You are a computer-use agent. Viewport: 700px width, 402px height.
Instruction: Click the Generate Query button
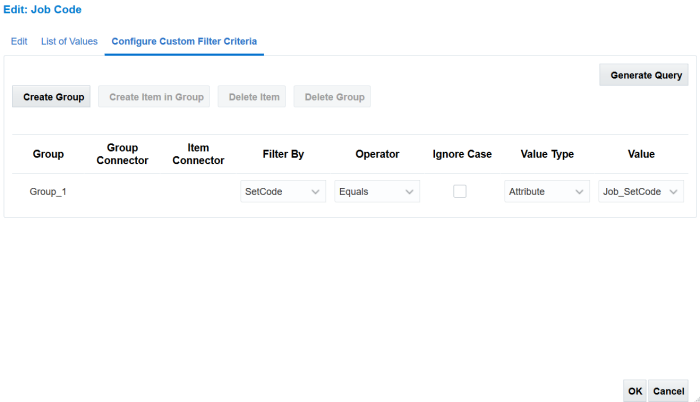[646, 75]
